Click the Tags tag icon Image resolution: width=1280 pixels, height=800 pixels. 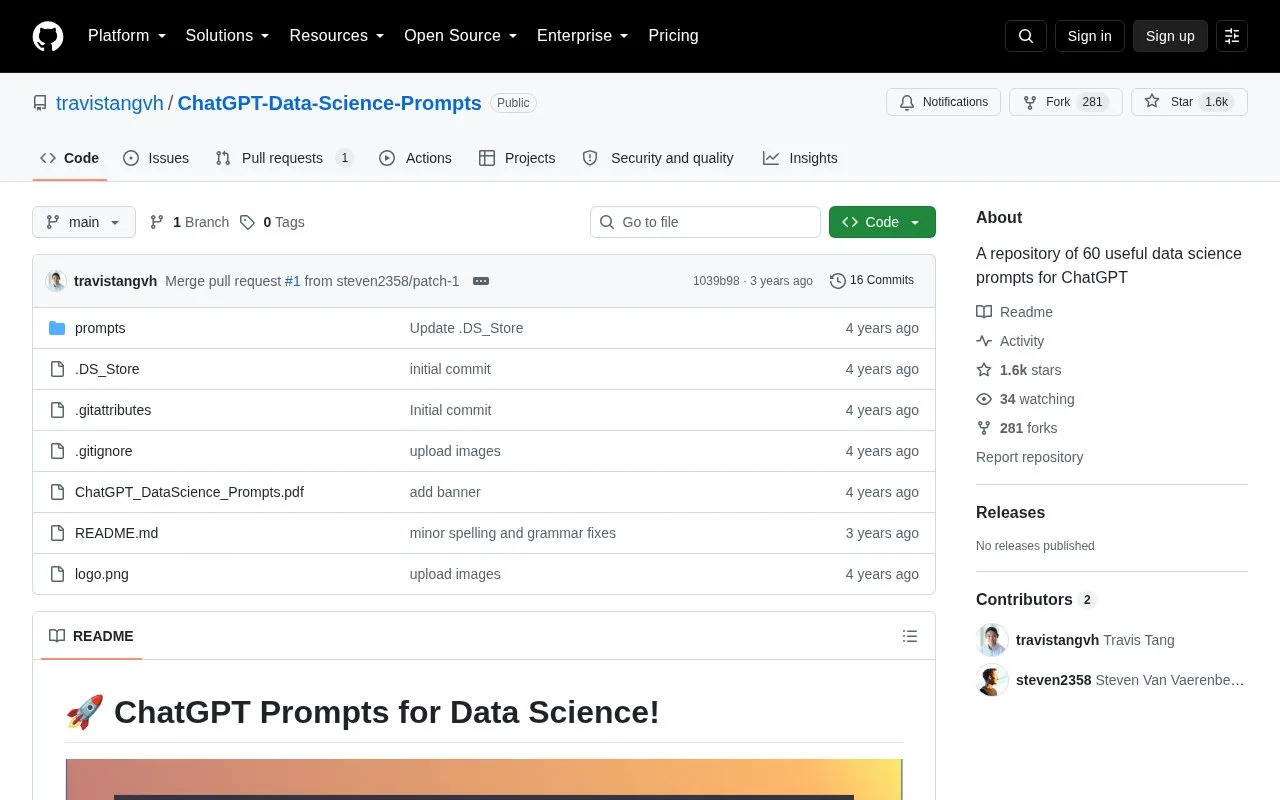click(247, 222)
